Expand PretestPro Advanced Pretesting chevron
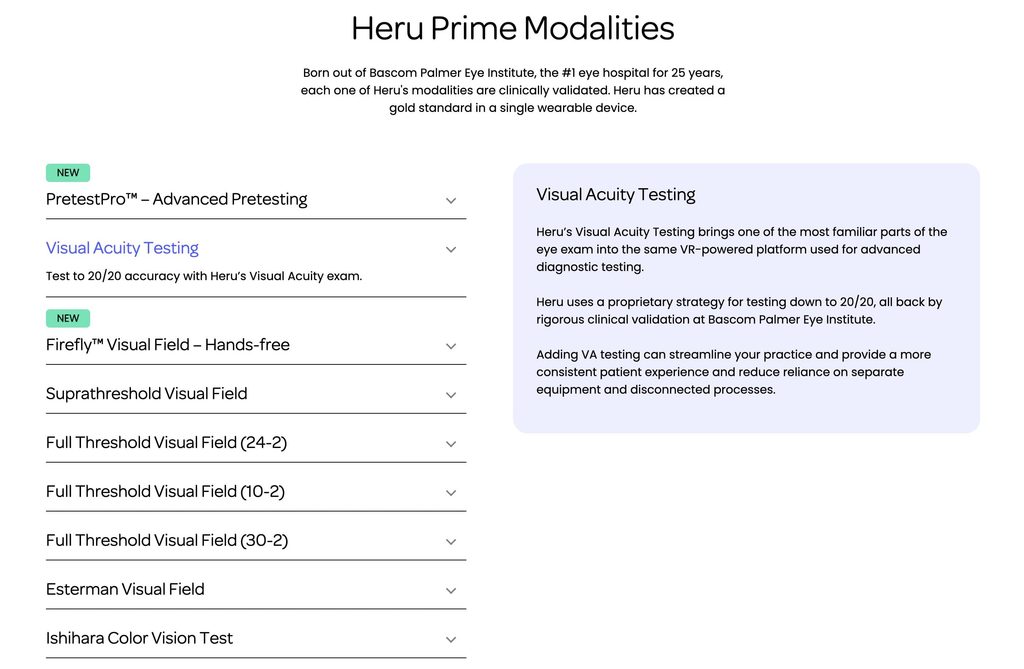This screenshot has width=1024, height=669. tap(451, 201)
